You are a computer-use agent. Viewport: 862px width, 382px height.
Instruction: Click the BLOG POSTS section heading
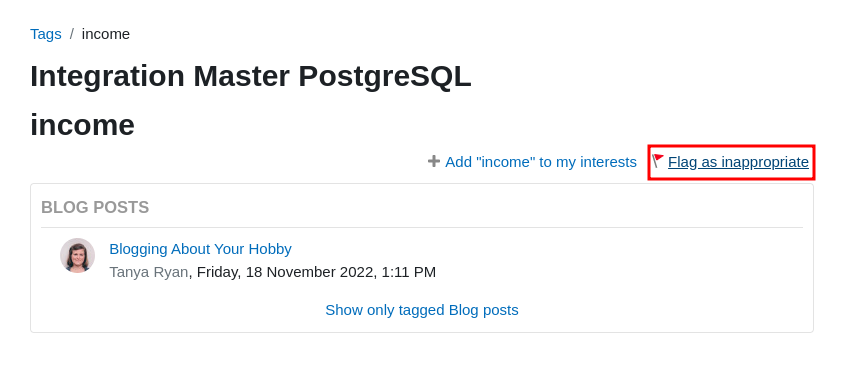pyautogui.click(x=95, y=207)
